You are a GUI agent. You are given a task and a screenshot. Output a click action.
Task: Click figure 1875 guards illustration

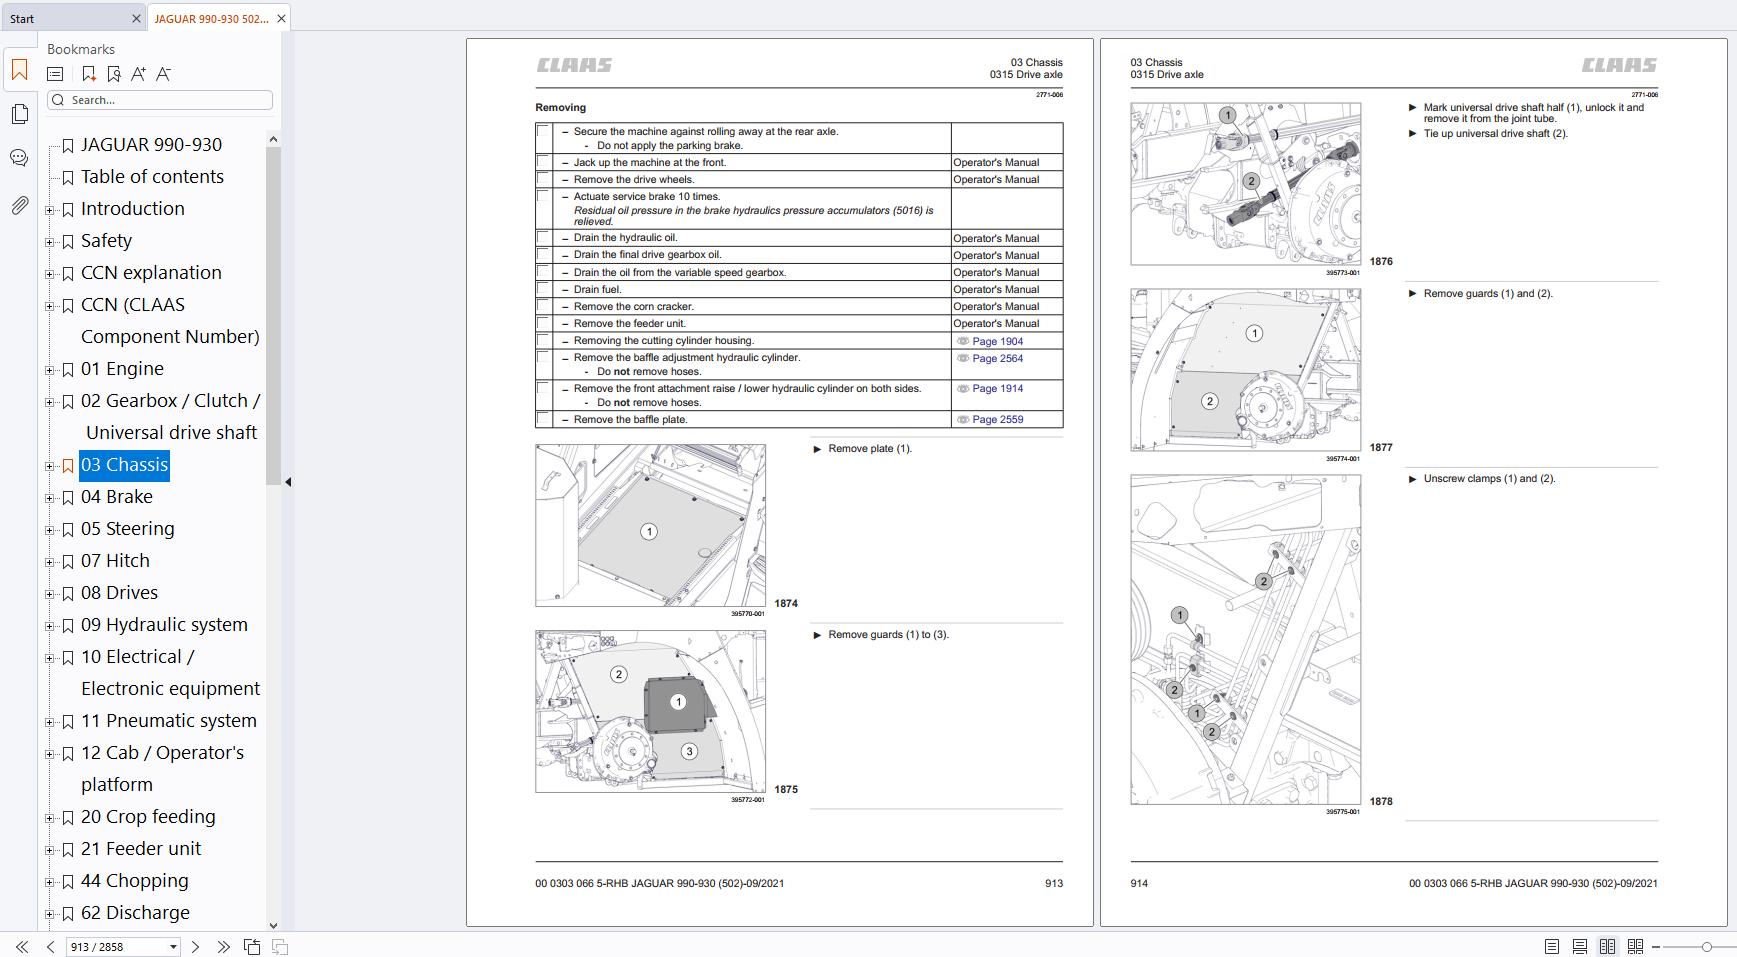point(650,712)
